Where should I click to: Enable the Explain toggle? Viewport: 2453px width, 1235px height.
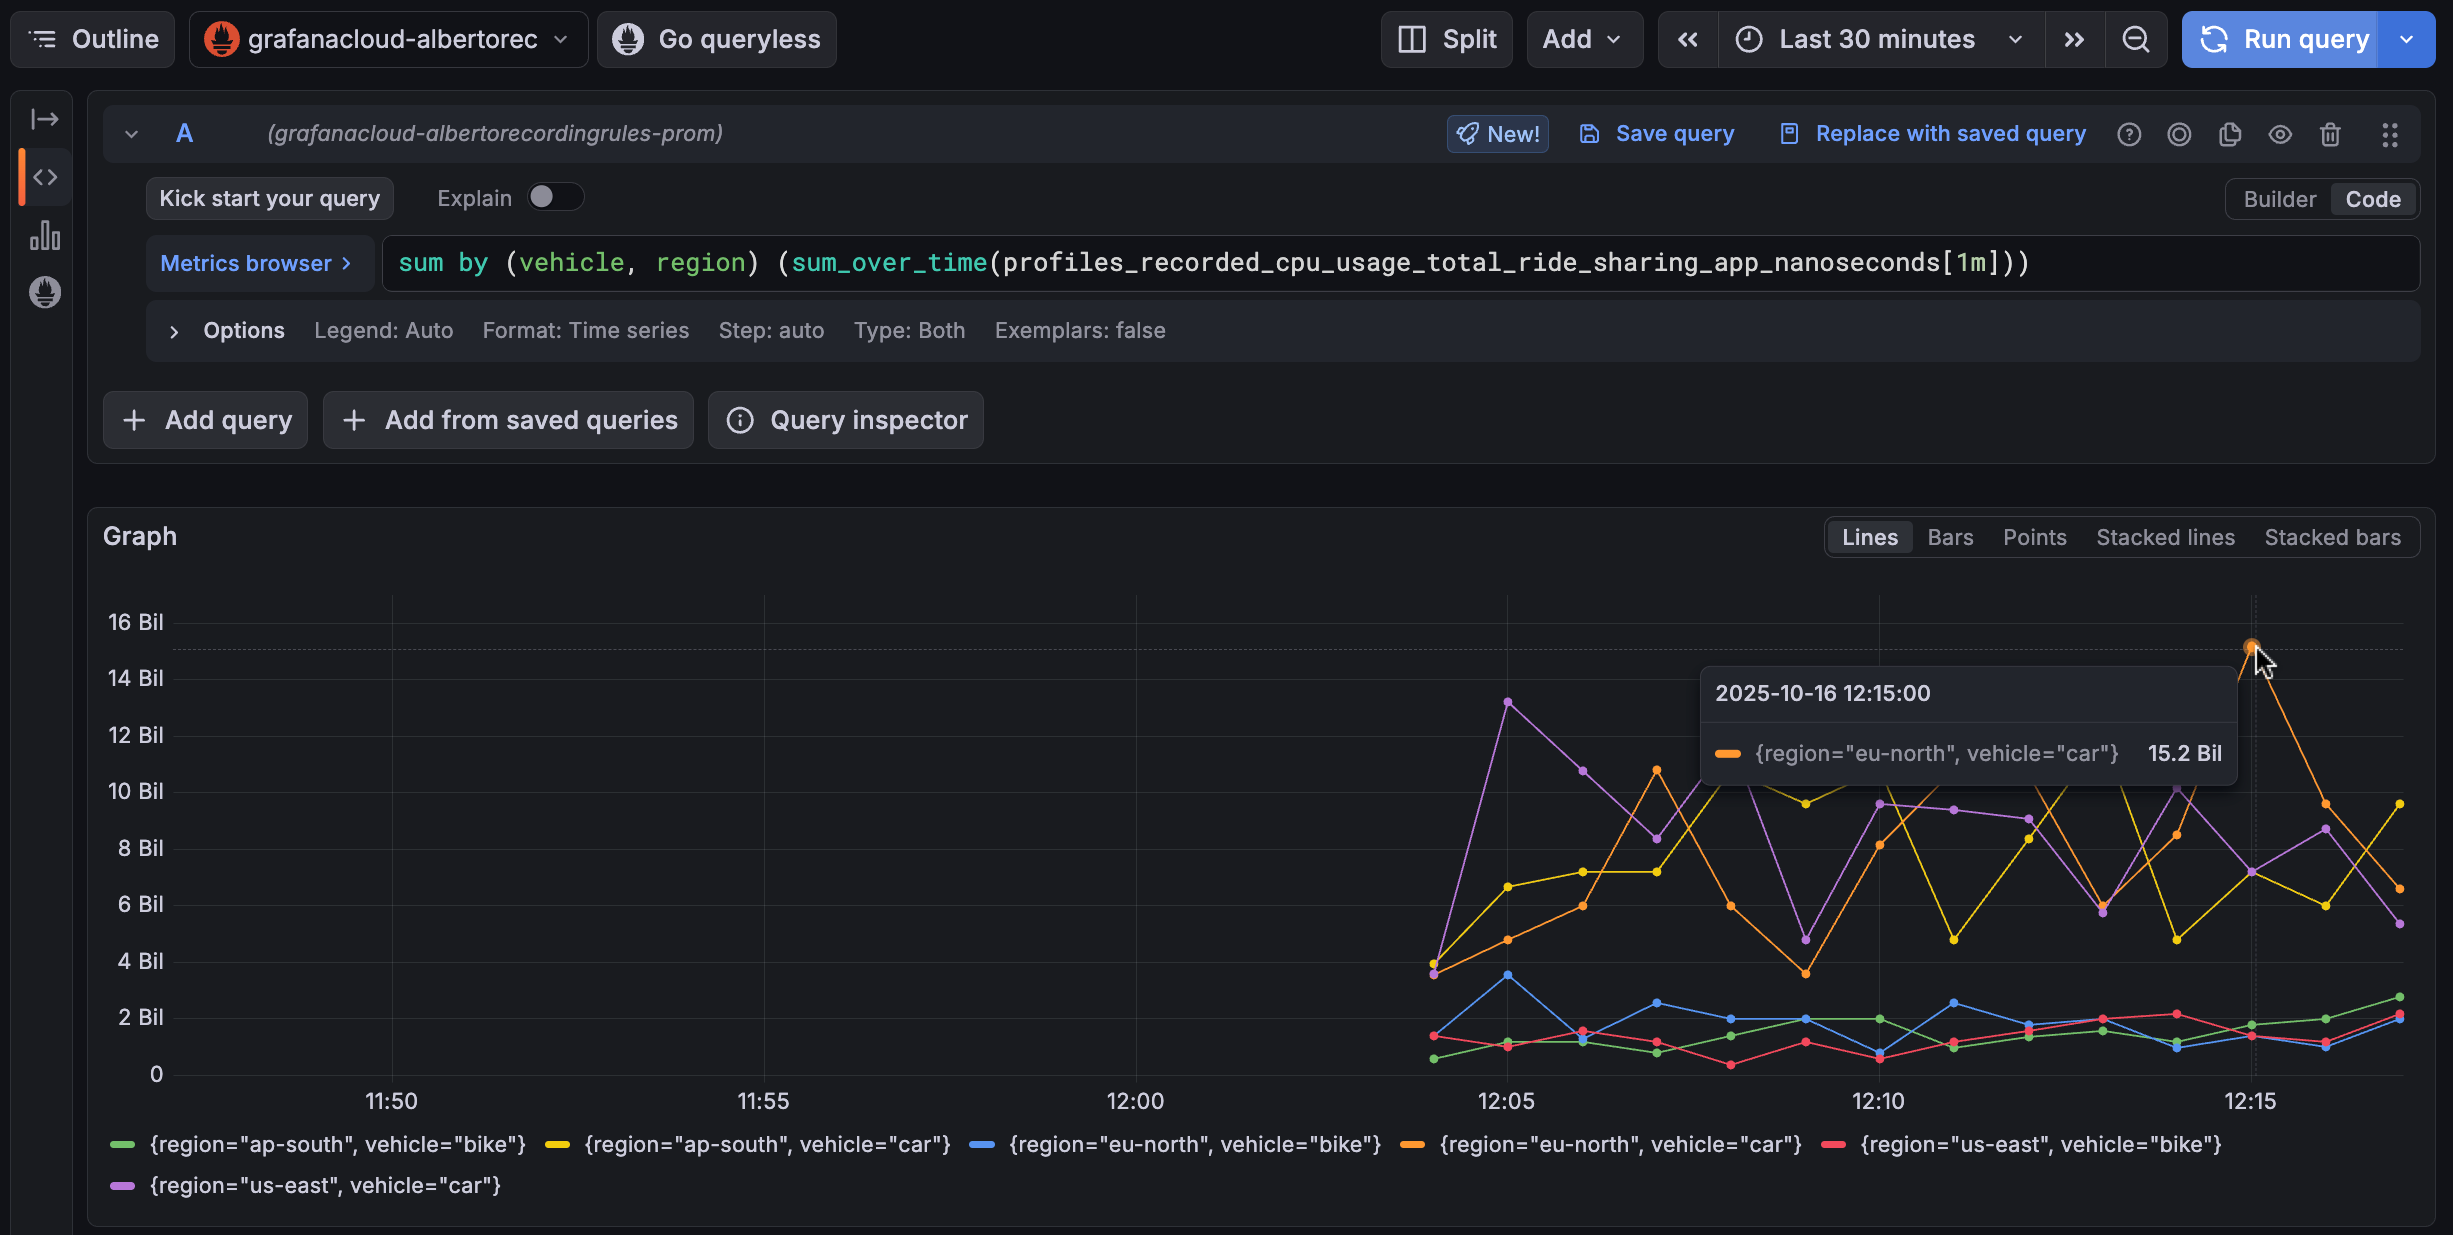point(554,197)
